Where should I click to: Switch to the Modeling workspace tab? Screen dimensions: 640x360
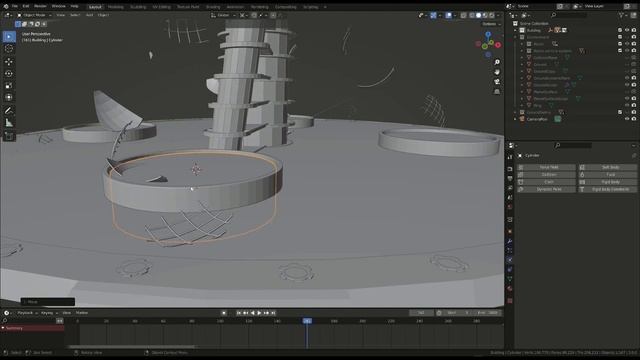116,7
